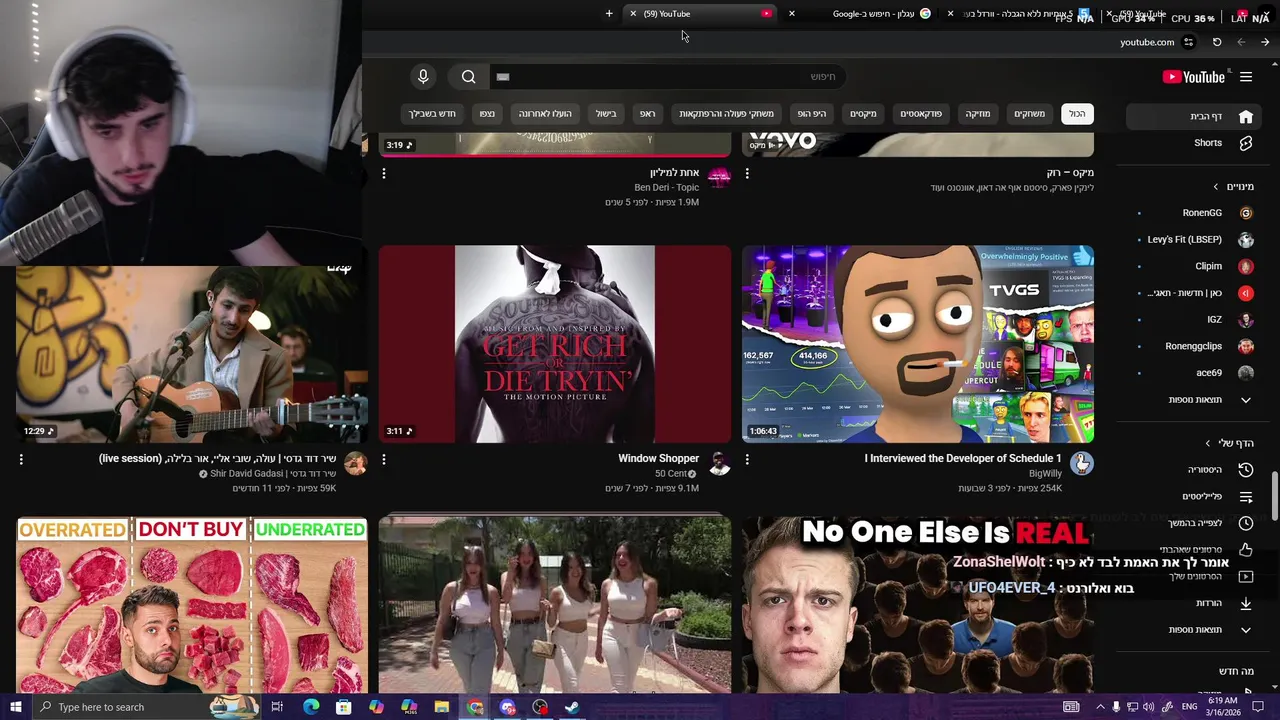Select the 'חדש בשבילך' filter chip
The width and height of the screenshot is (1280, 720).
click(x=432, y=114)
